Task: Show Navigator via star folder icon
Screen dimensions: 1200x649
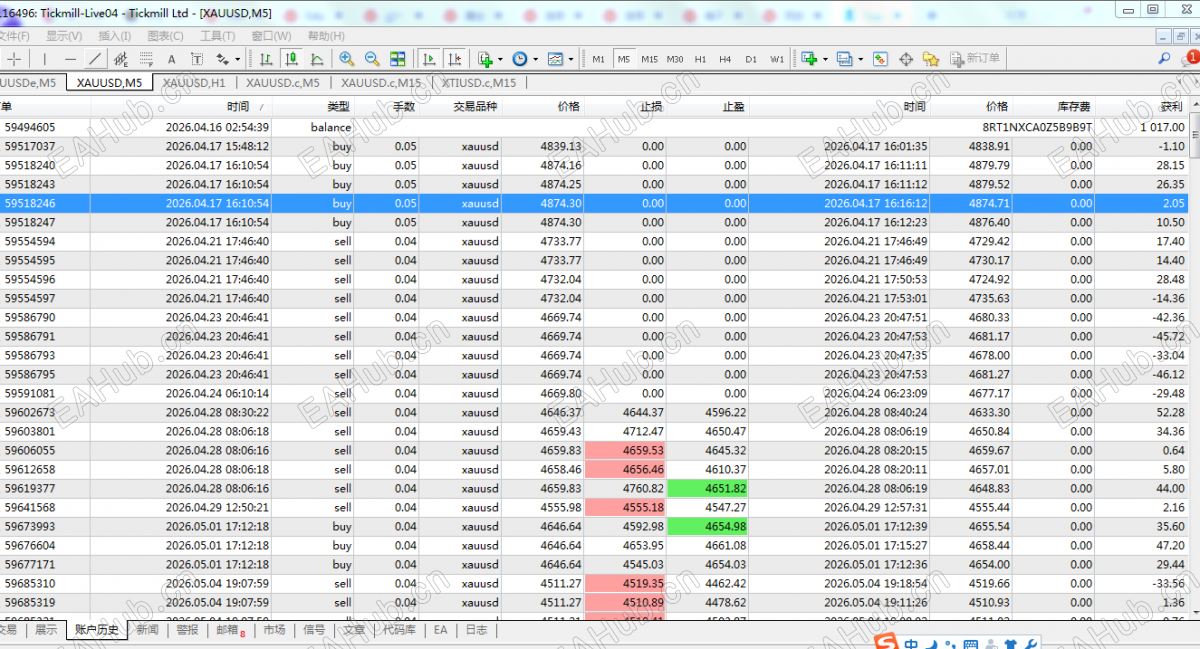Action: pos(931,59)
